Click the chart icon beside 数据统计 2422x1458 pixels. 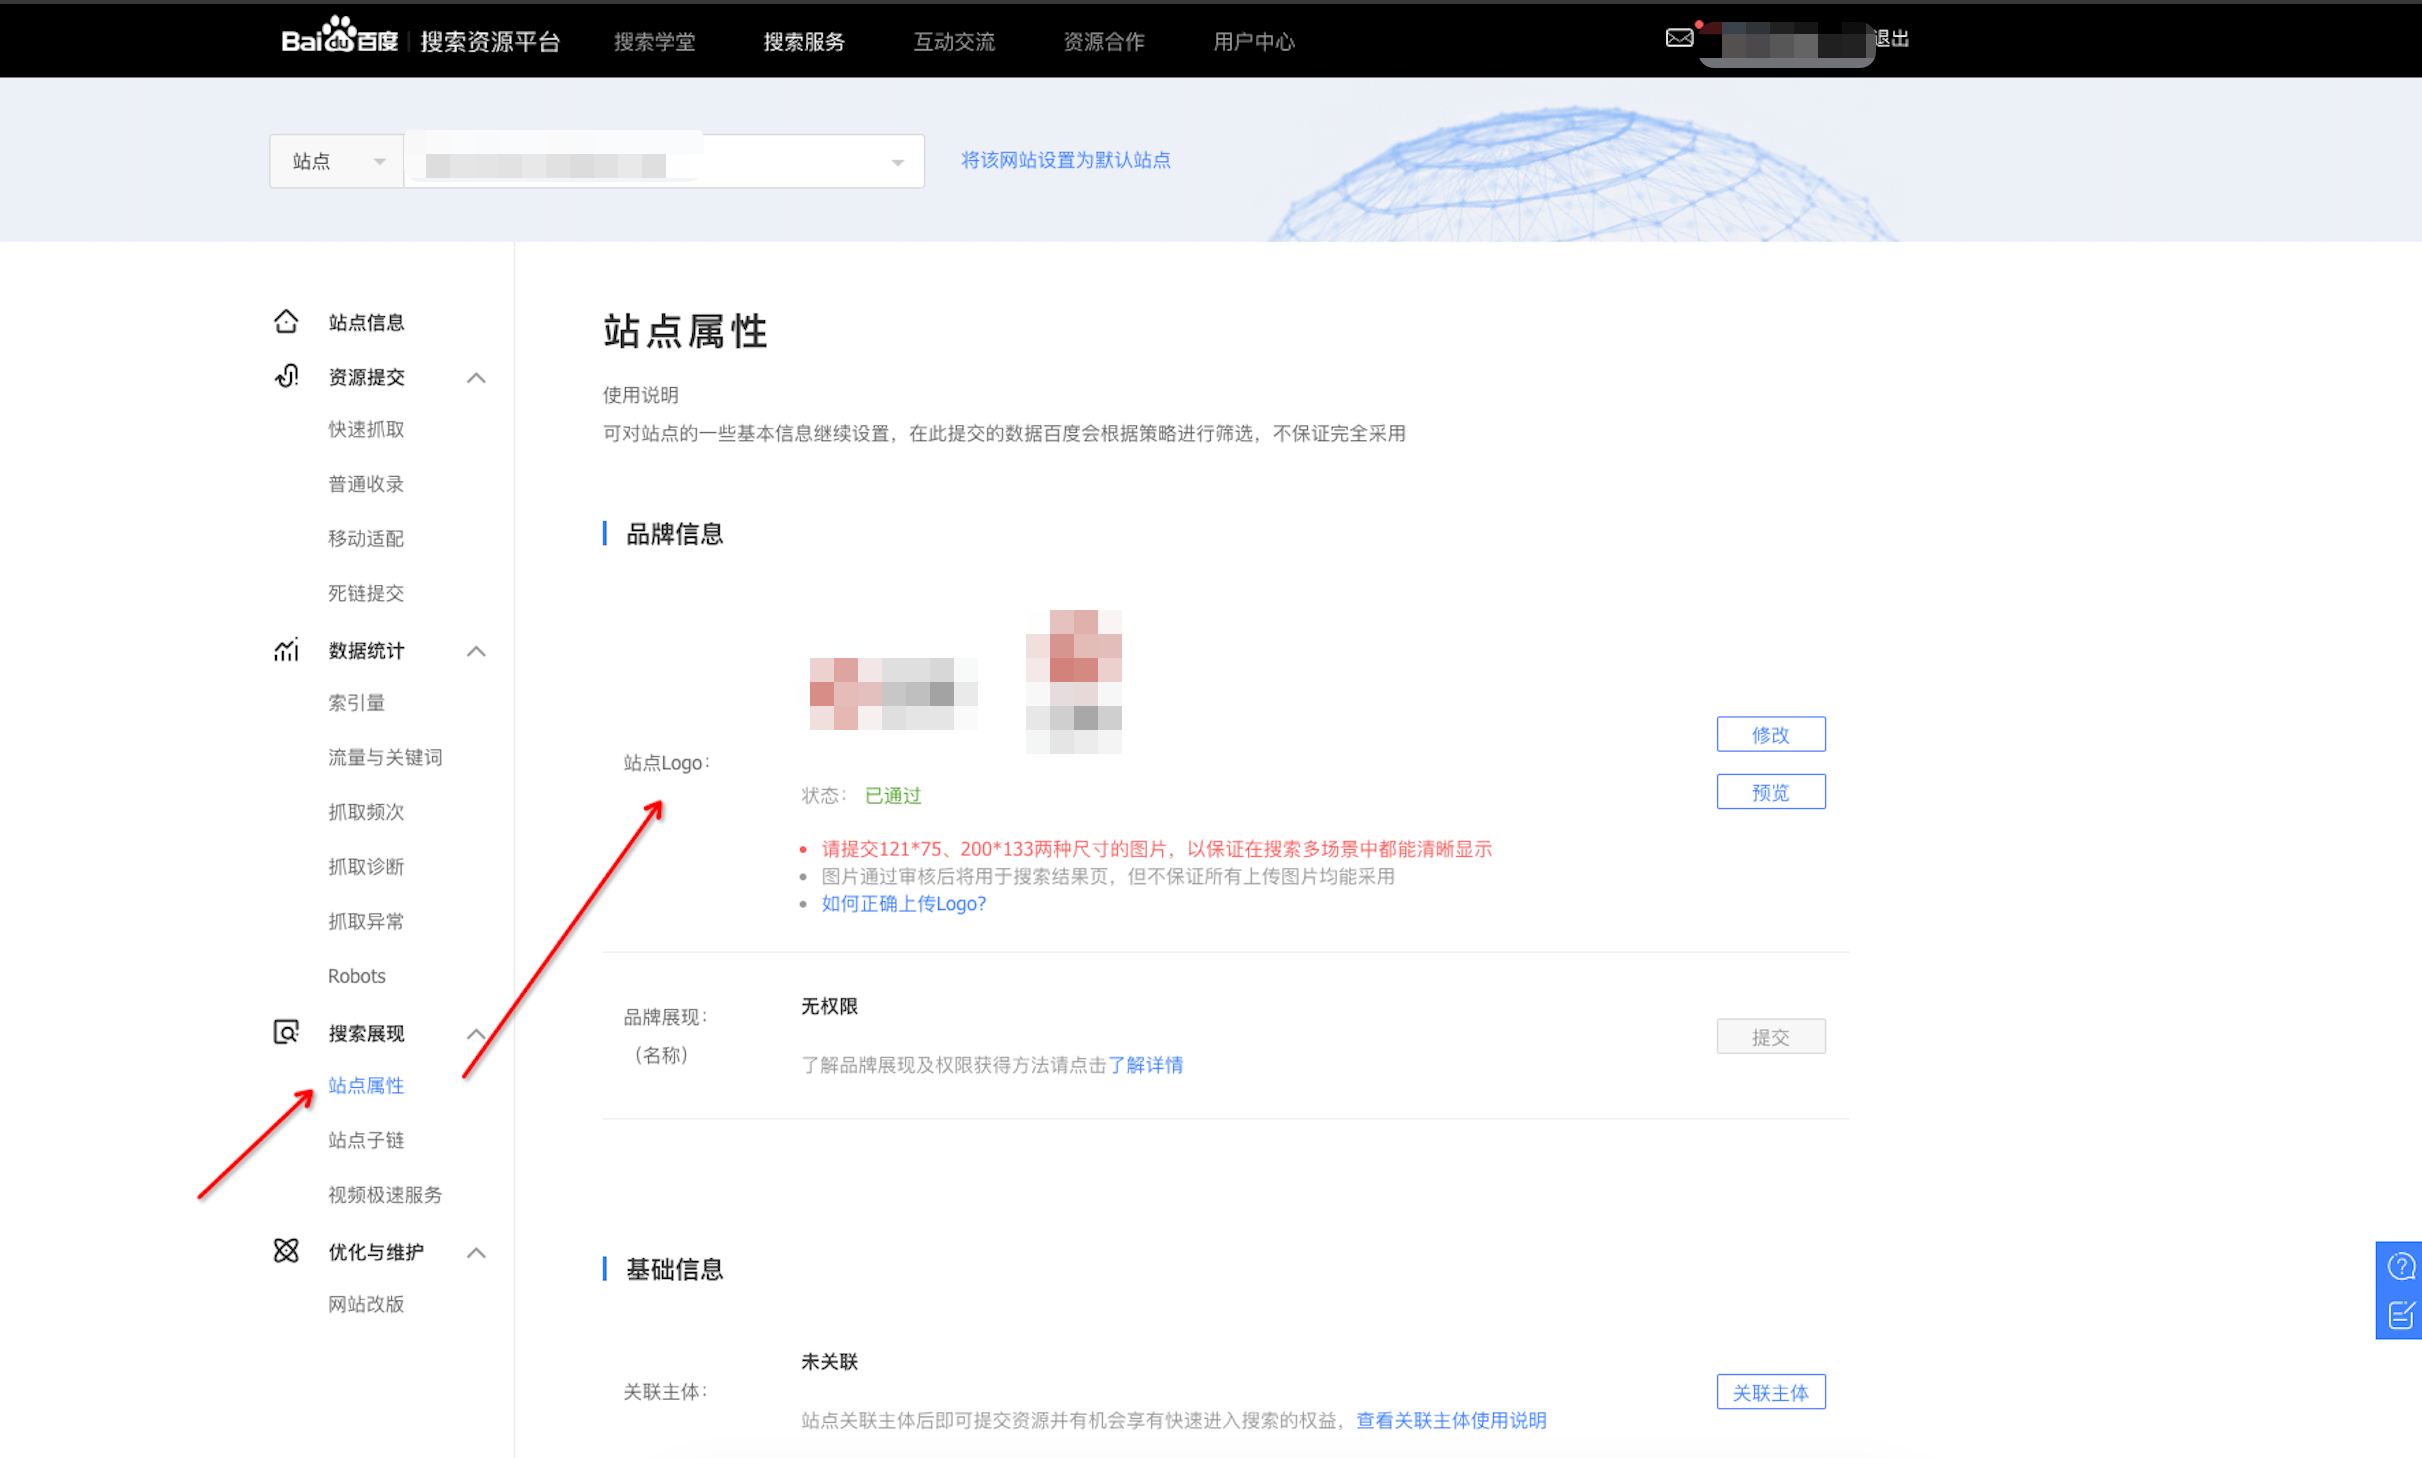coord(286,650)
